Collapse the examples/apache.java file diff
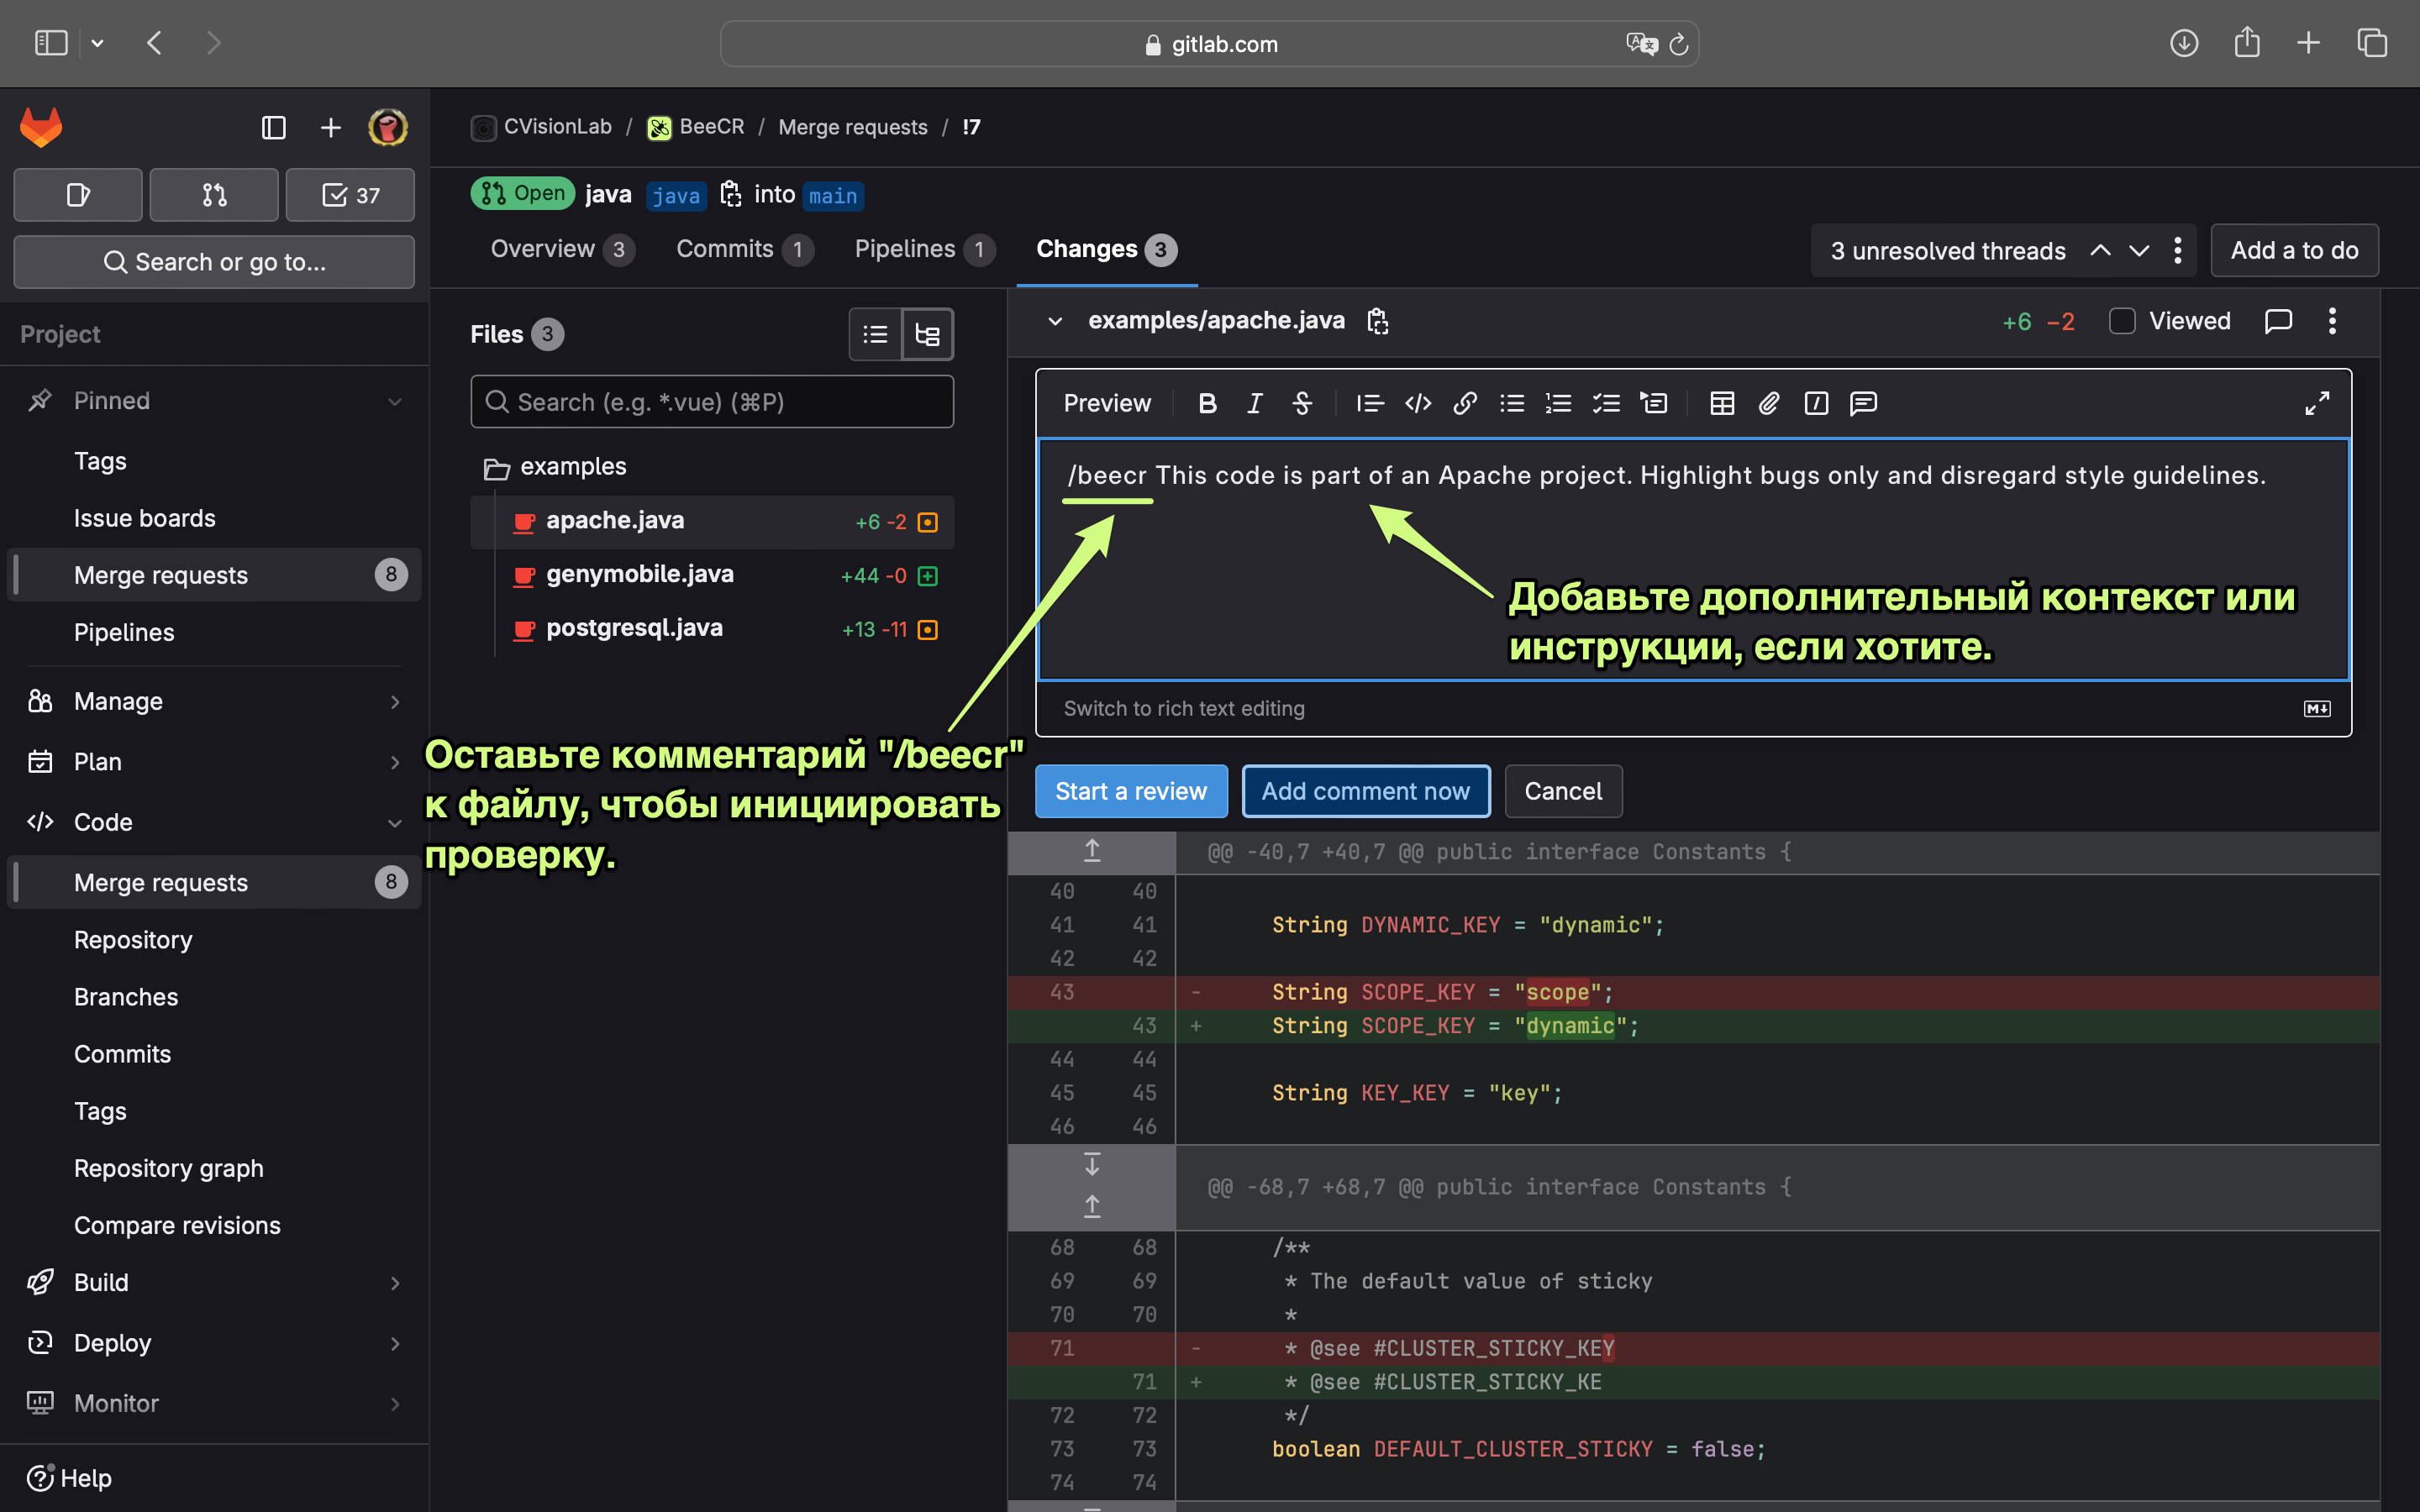2420x1512 pixels. [x=1055, y=321]
